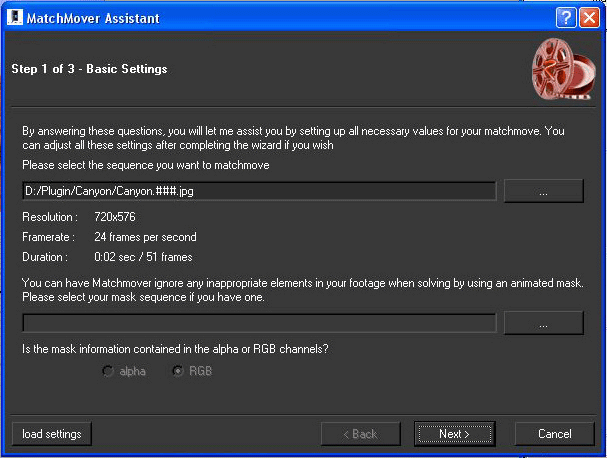Focus the empty mask sequence path field
Viewport: 607px width, 458px height.
coord(259,323)
